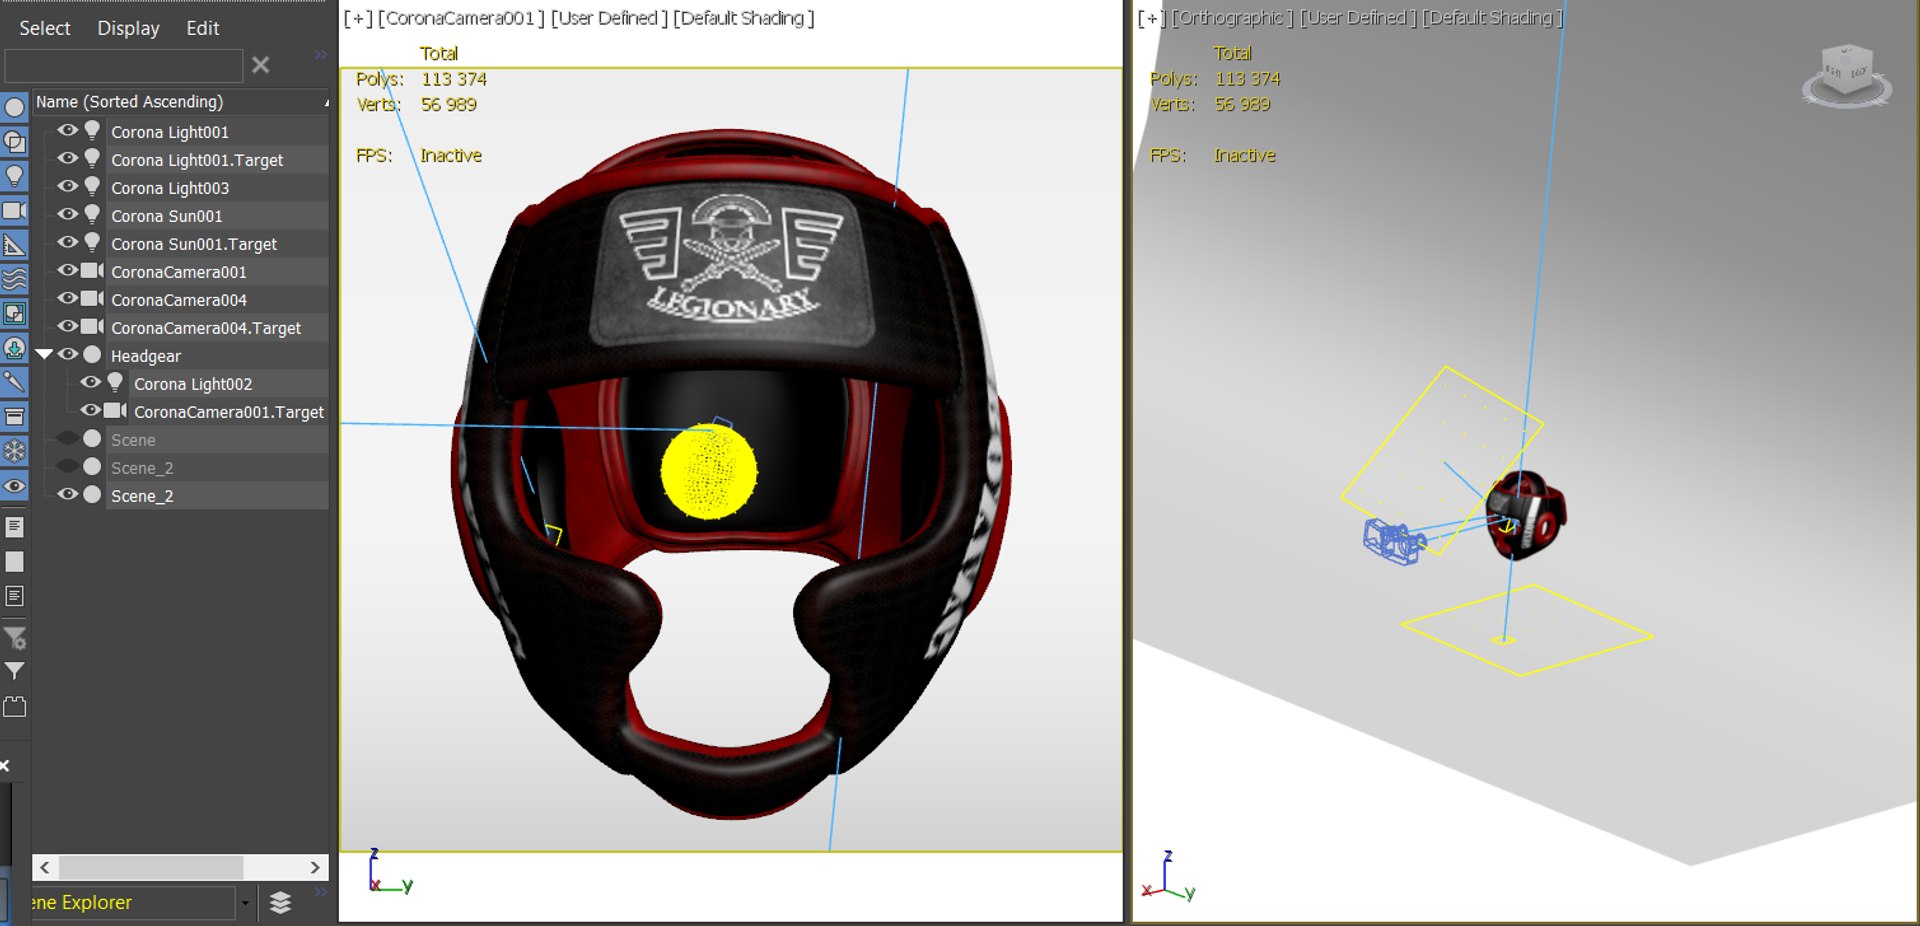Click scrollbar right arrow in Scene Explorer
The width and height of the screenshot is (1920, 926).
click(x=315, y=867)
